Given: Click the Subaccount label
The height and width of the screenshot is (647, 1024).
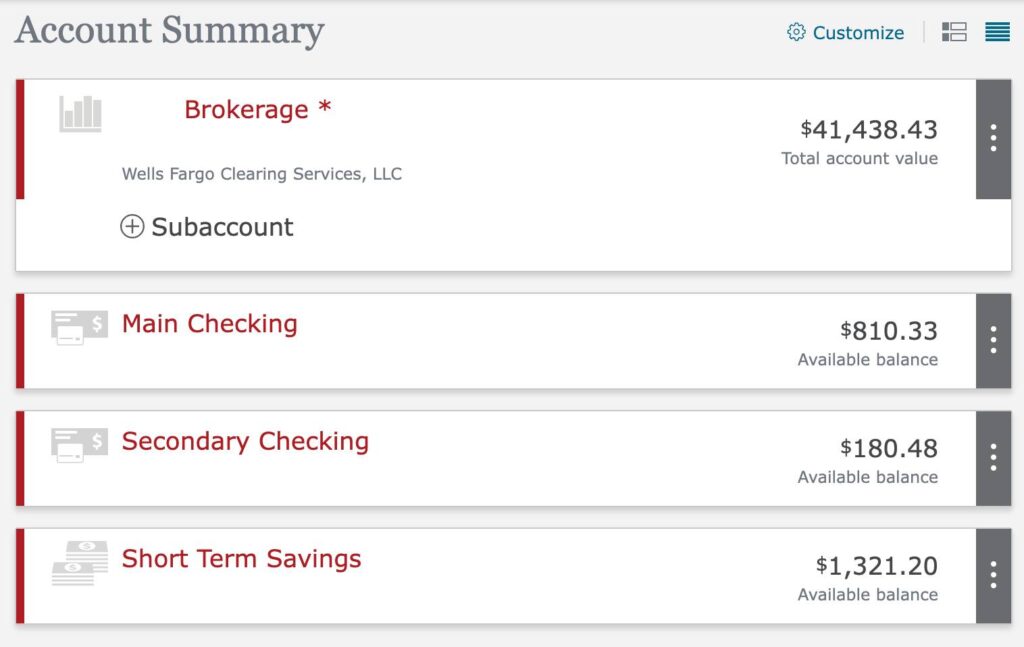Looking at the screenshot, I should coord(222,227).
